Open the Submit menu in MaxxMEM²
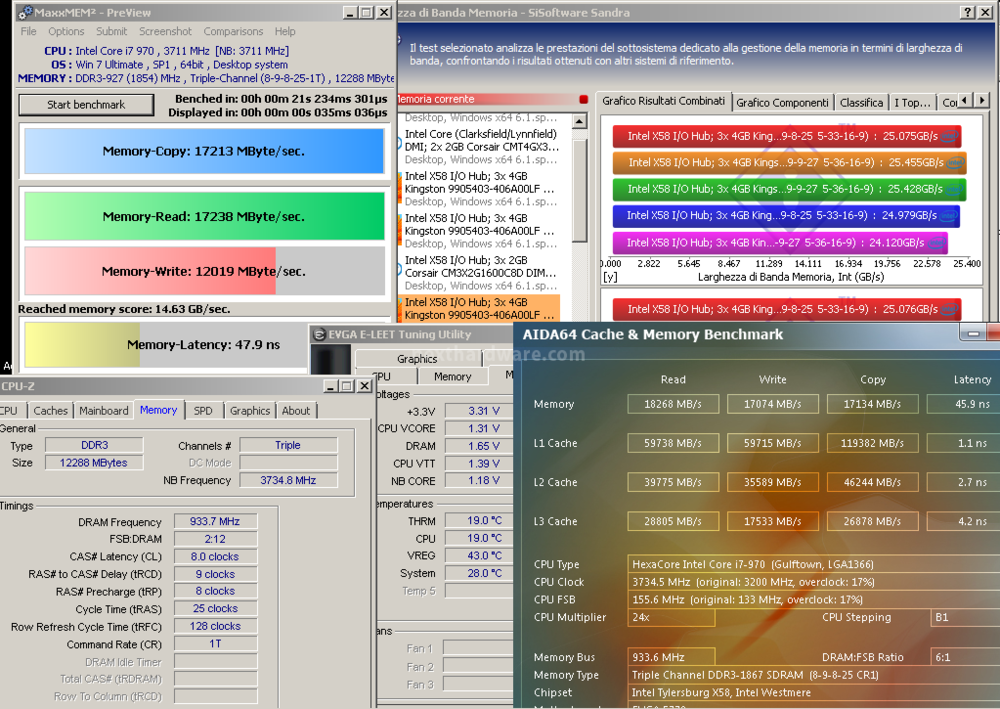The image size is (1000, 709). 112,31
